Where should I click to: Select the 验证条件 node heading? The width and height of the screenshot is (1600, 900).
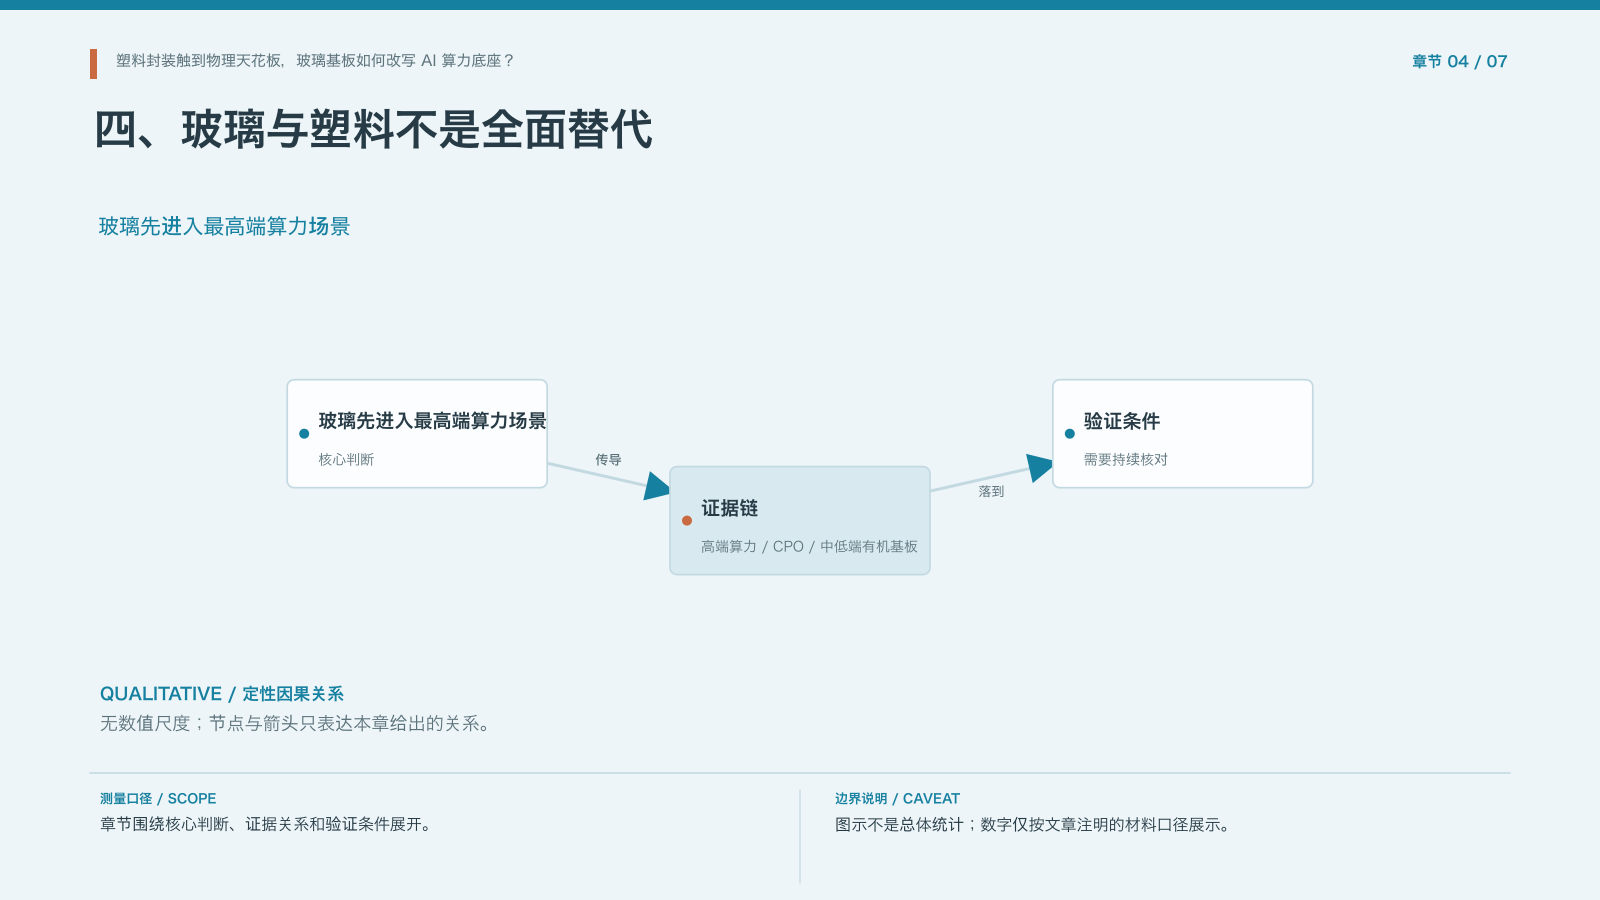1121,421
